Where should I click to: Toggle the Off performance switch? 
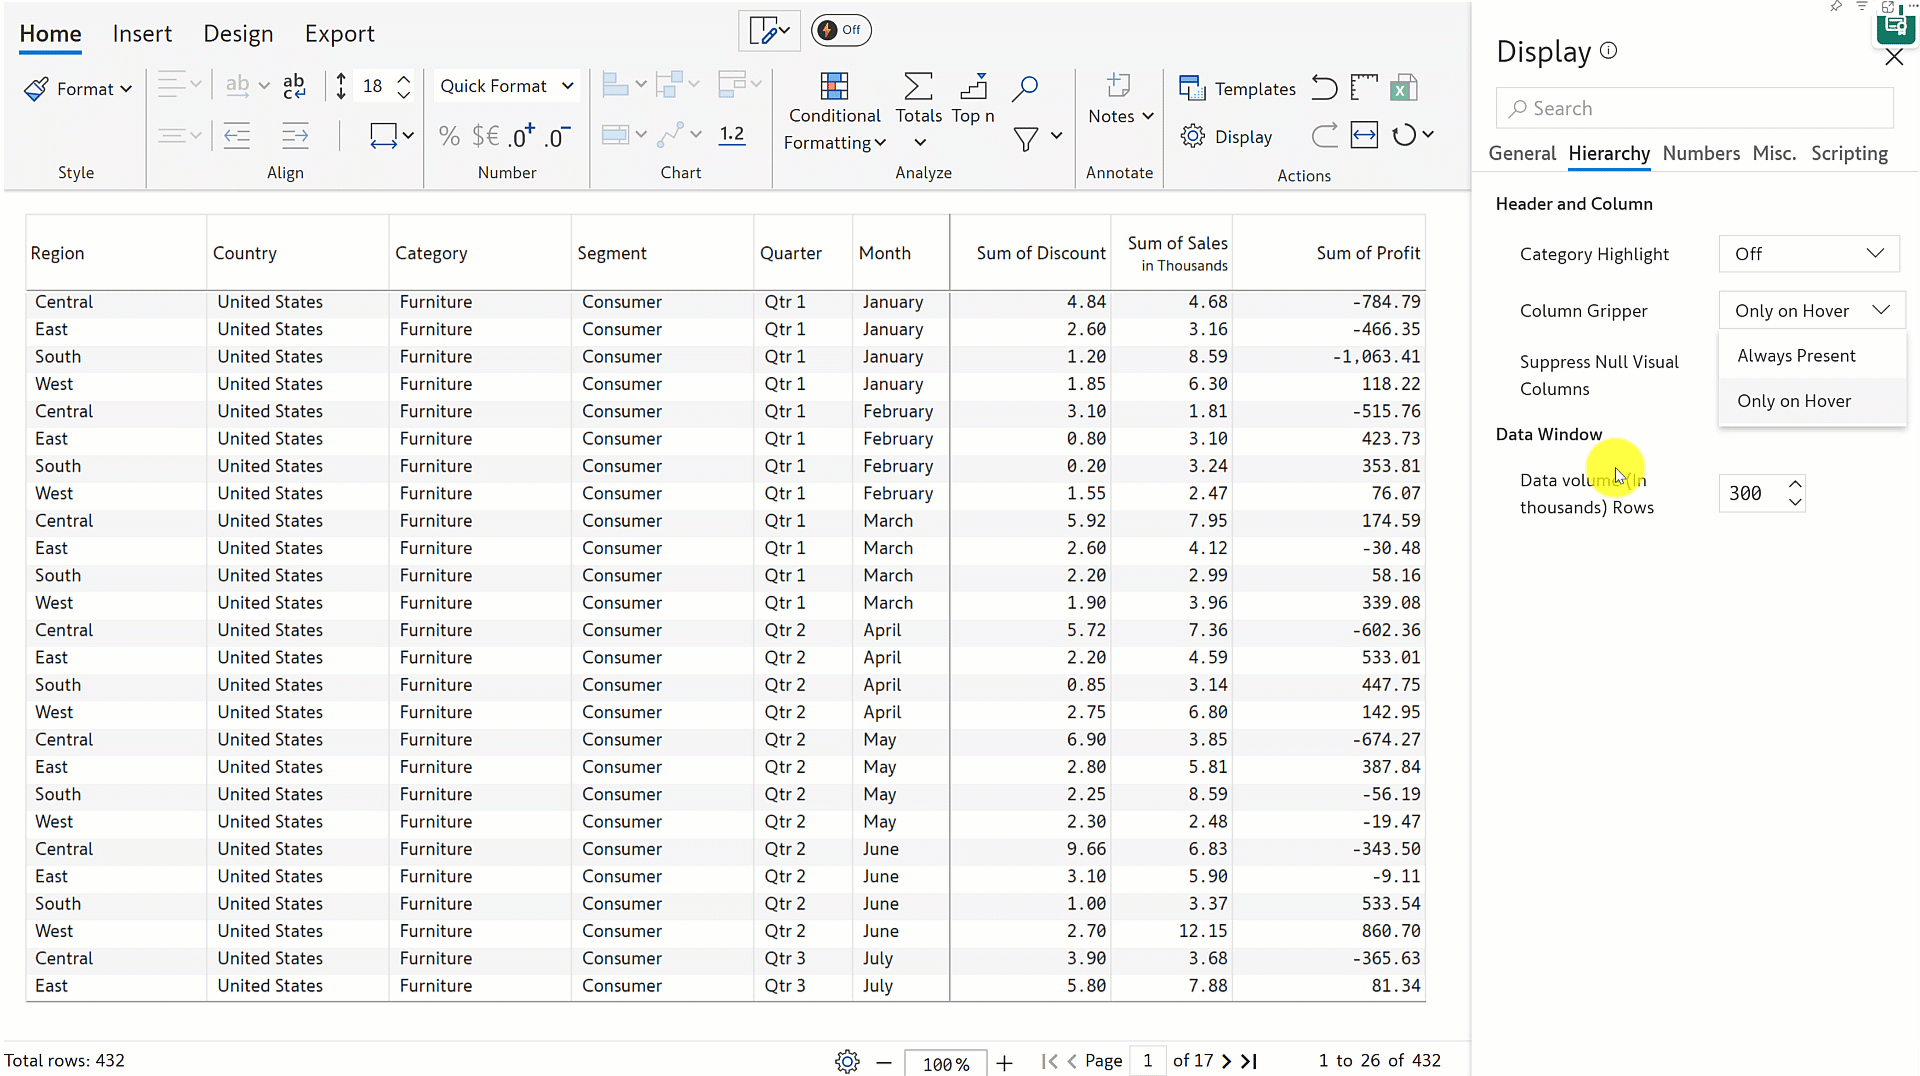click(x=840, y=30)
